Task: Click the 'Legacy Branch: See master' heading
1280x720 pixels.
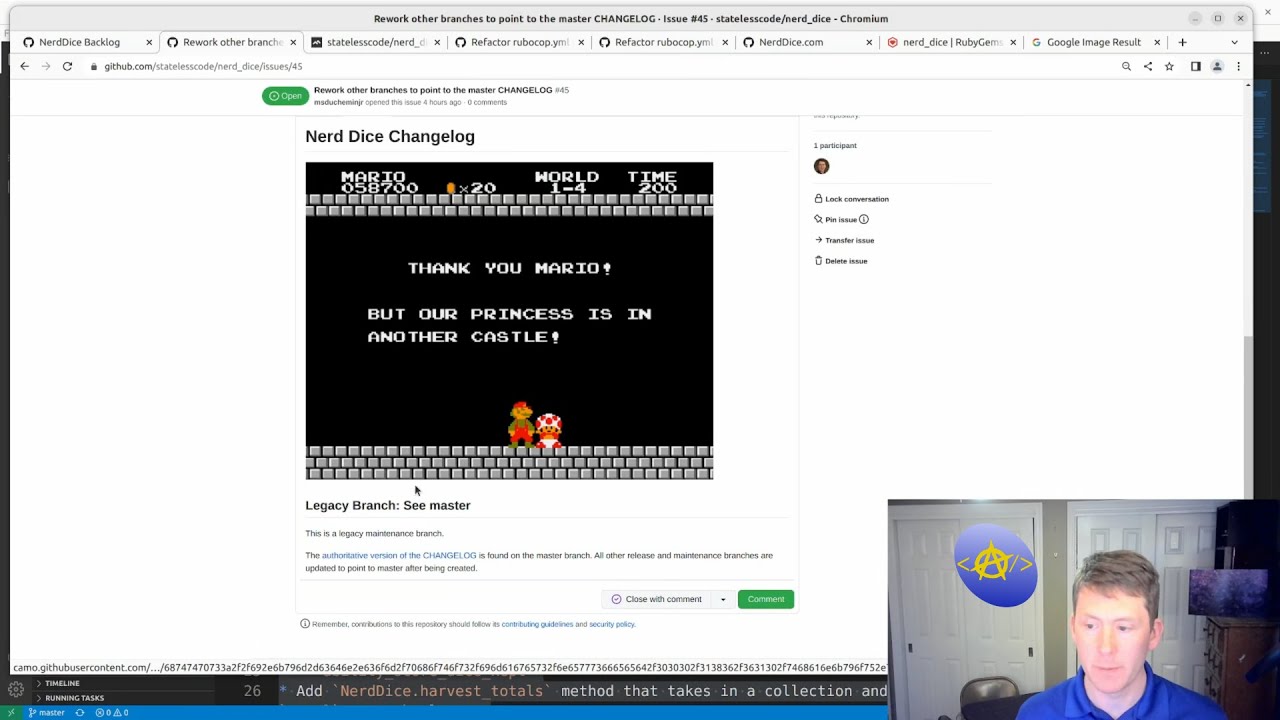Action: point(388,505)
